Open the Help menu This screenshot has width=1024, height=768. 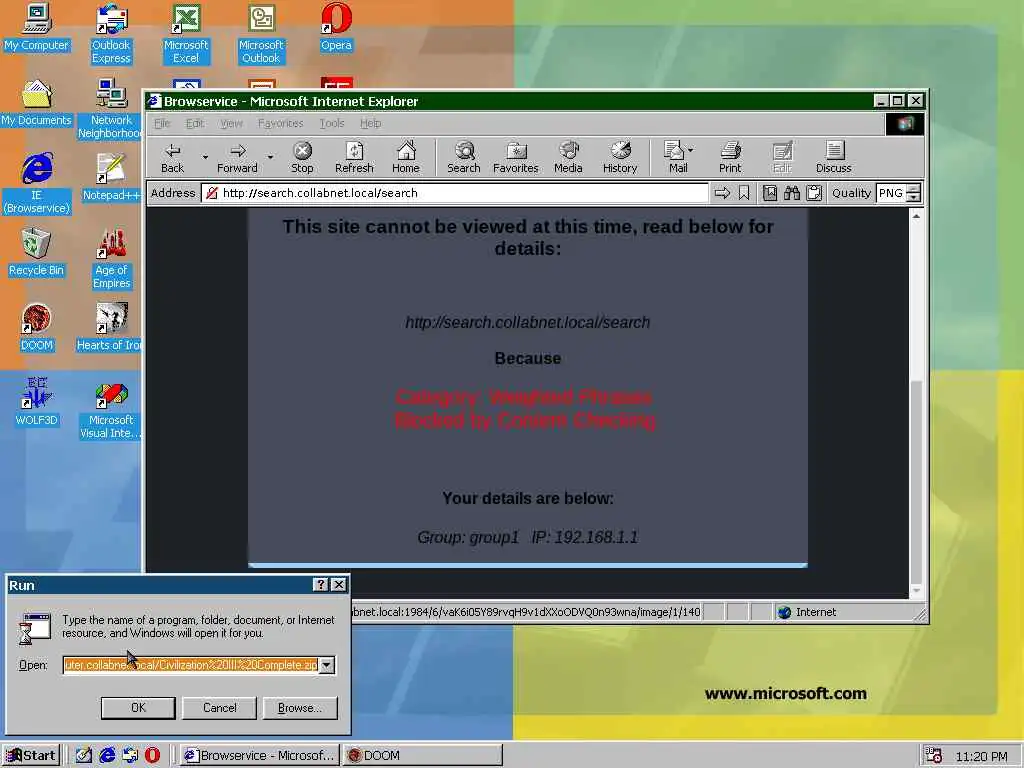(x=370, y=123)
